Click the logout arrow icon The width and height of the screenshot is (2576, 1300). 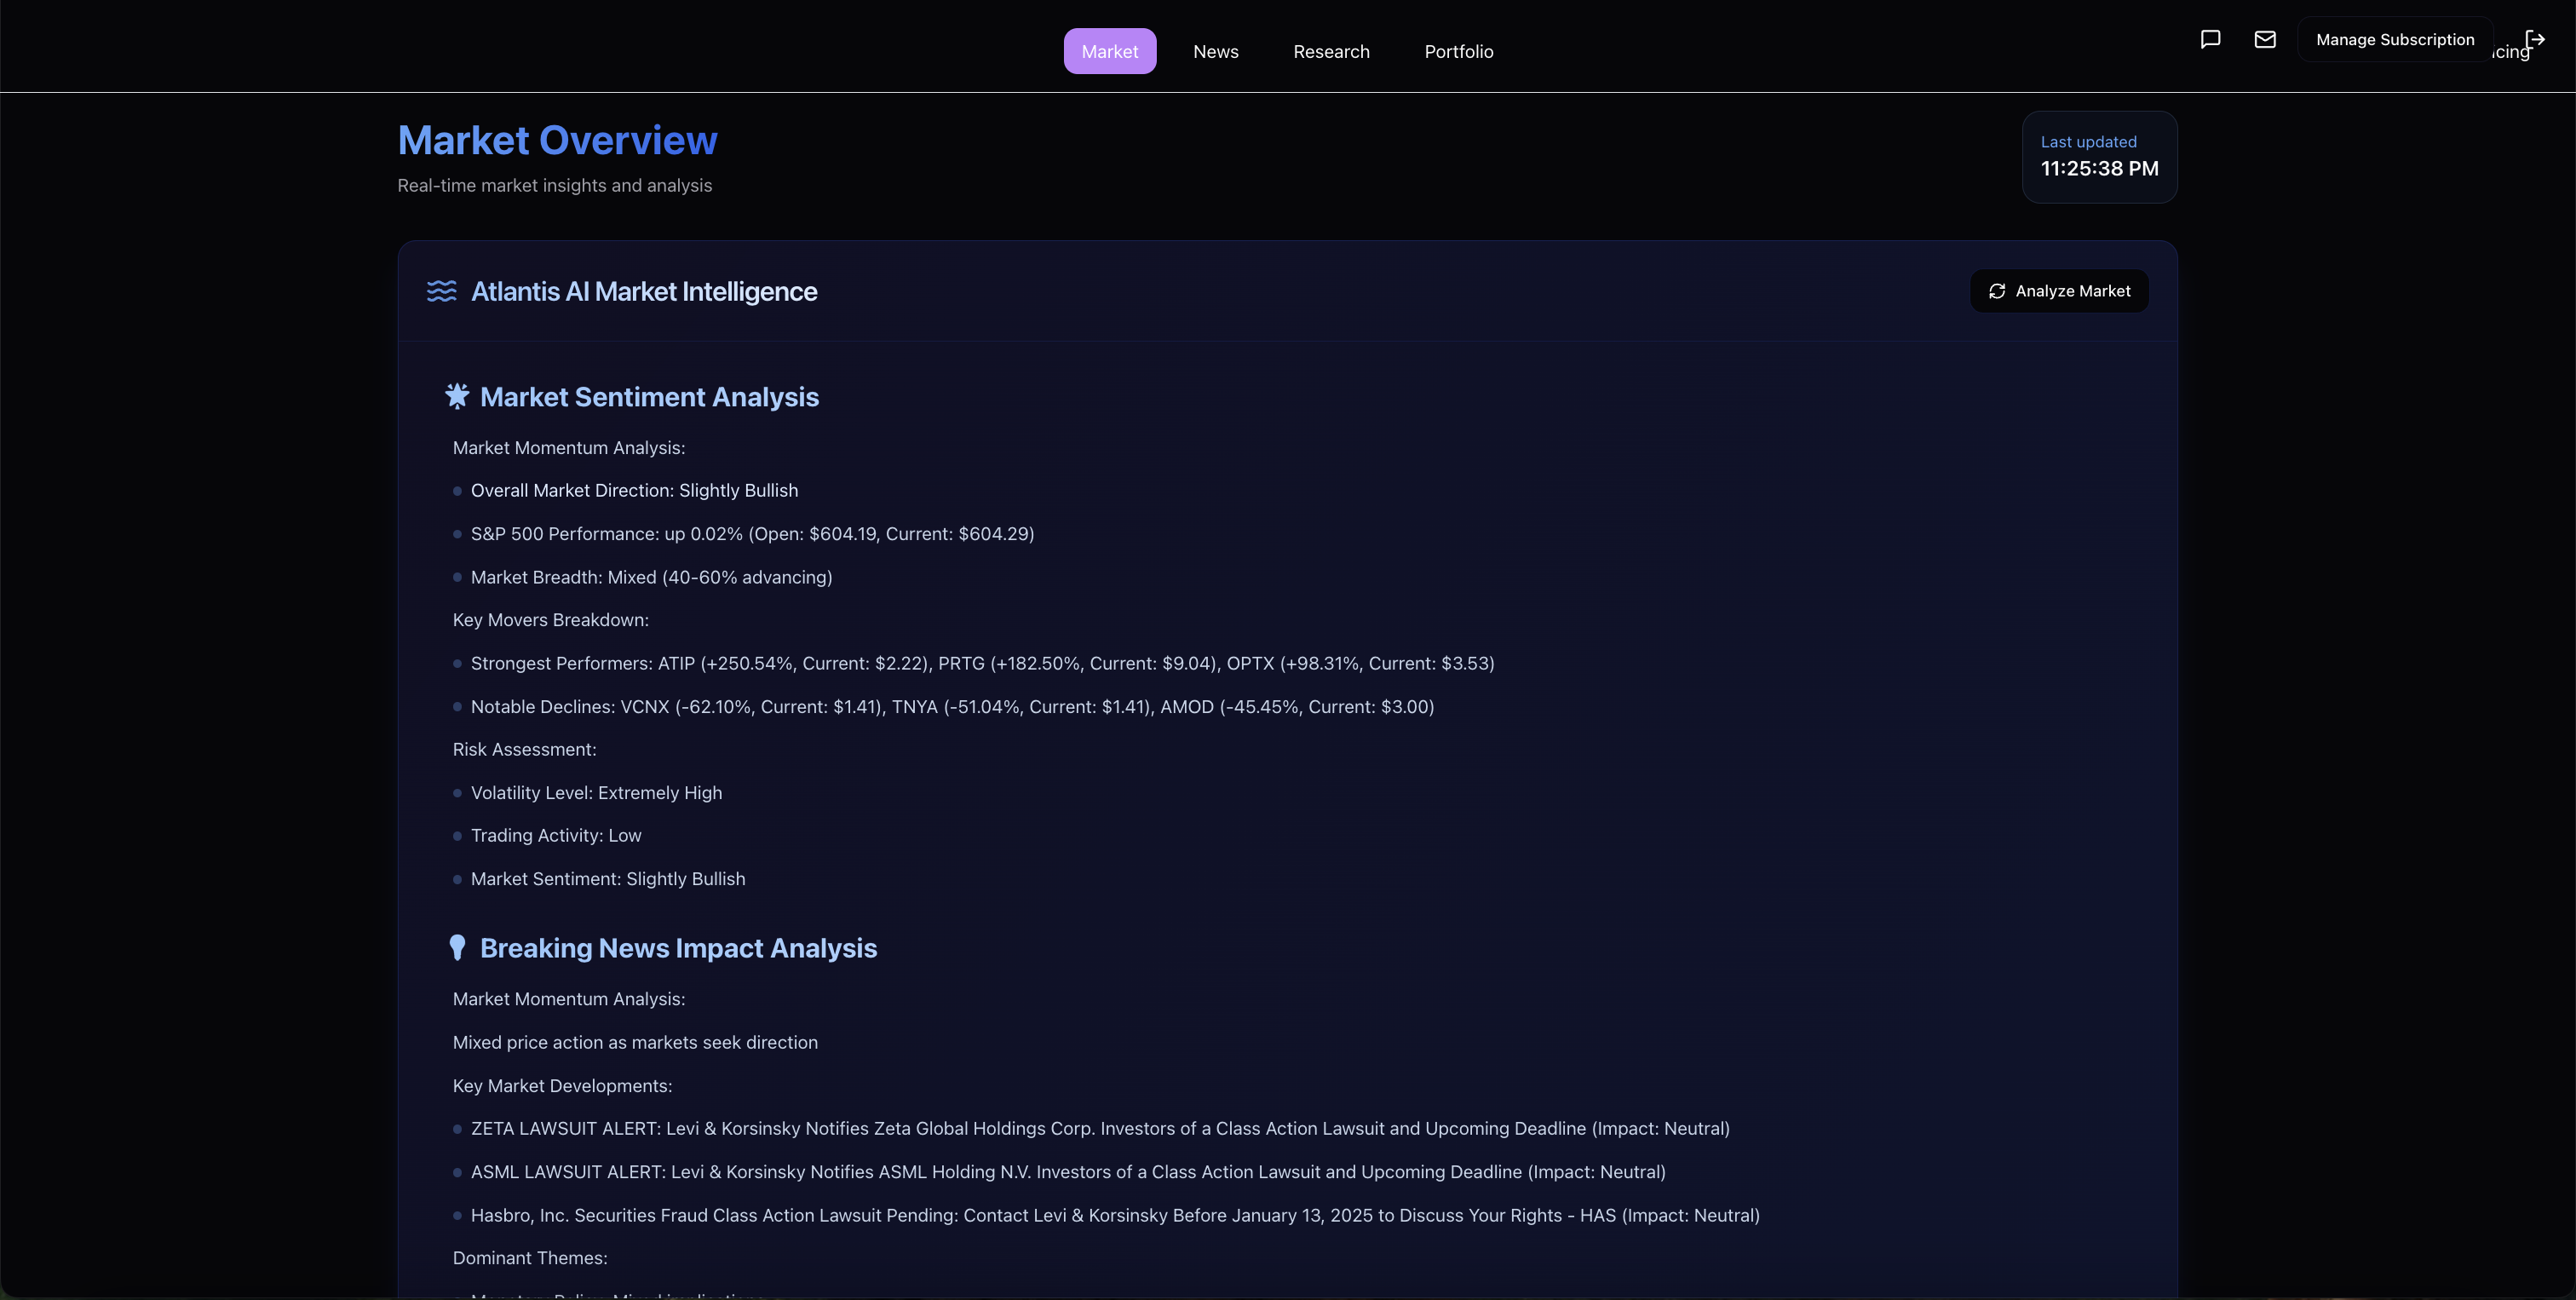pos(2535,39)
